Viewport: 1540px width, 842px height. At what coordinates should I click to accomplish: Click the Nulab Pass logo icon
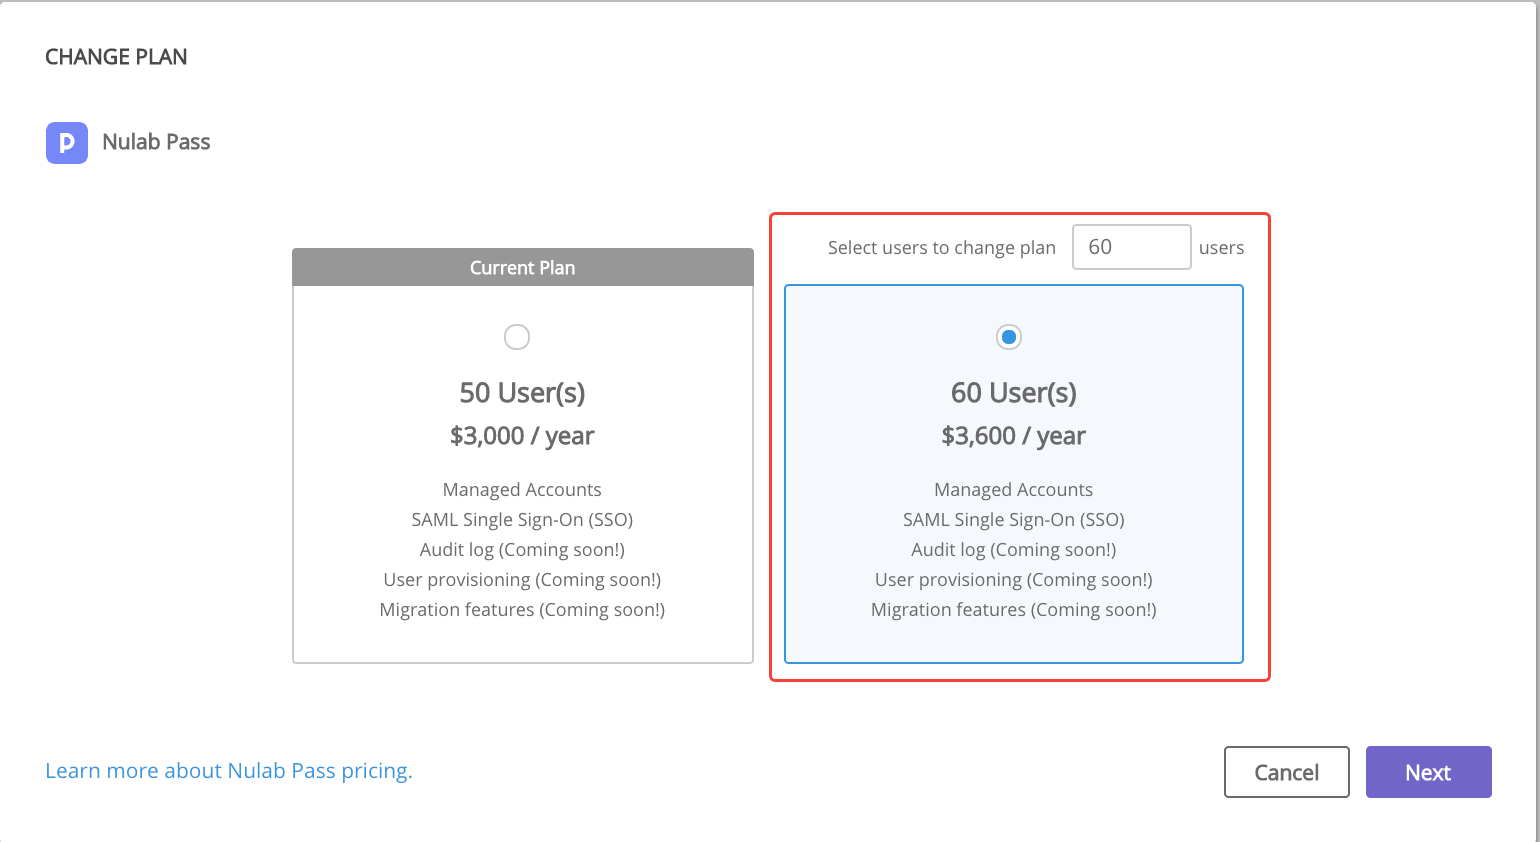click(67, 143)
